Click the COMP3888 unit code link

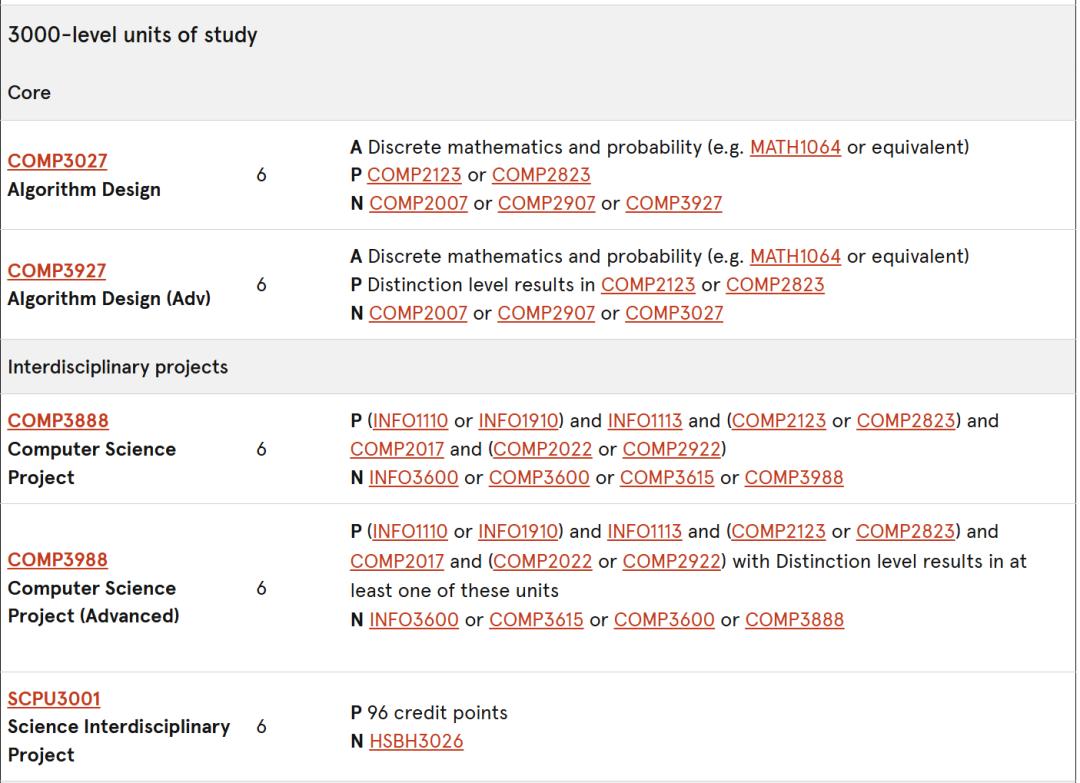coord(58,420)
